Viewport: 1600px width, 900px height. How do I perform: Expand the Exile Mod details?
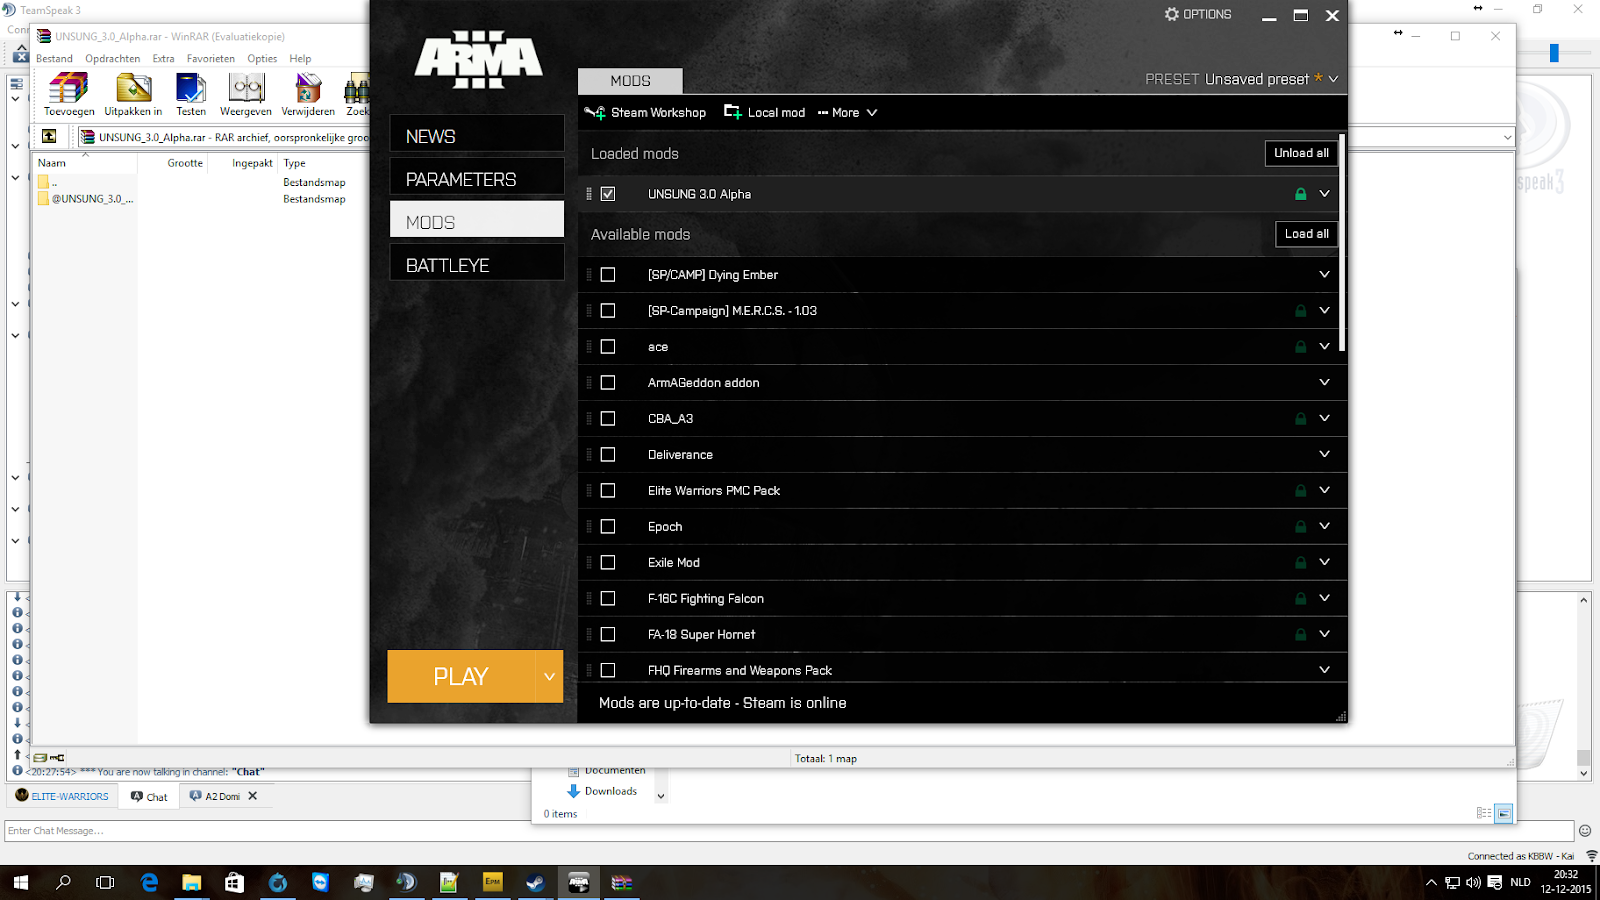pos(1324,563)
